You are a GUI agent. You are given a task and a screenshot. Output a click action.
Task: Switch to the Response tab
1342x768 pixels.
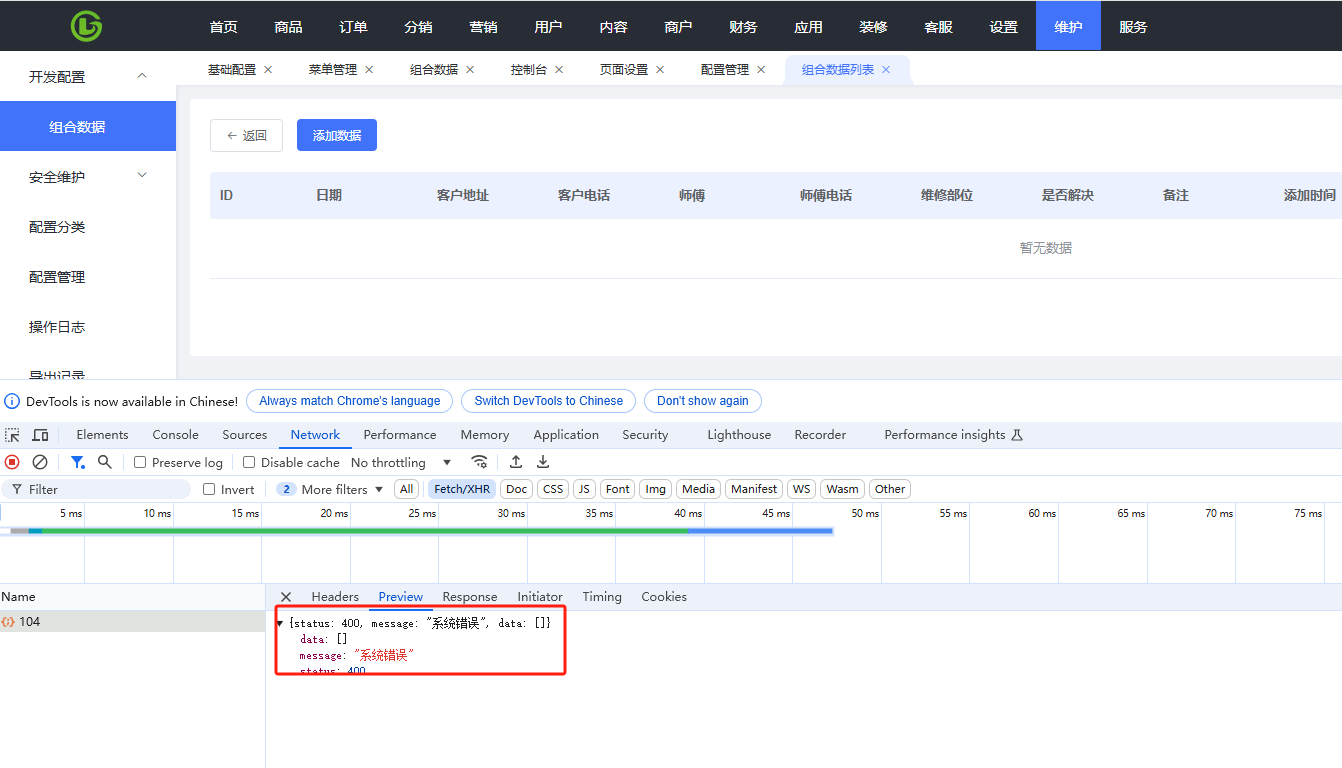click(470, 597)
